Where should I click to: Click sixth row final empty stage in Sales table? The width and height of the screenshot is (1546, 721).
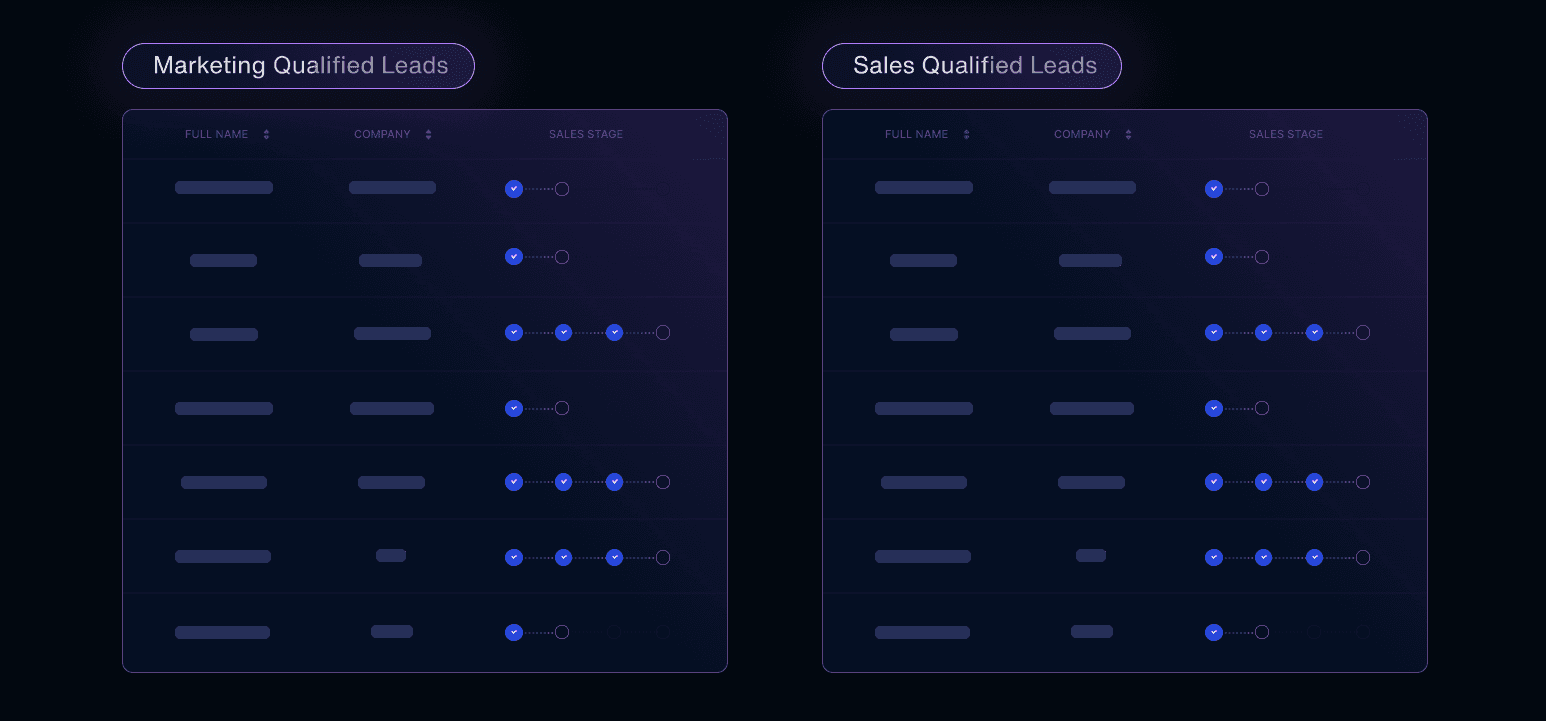pyautogui.click(x=1363, y=558)
